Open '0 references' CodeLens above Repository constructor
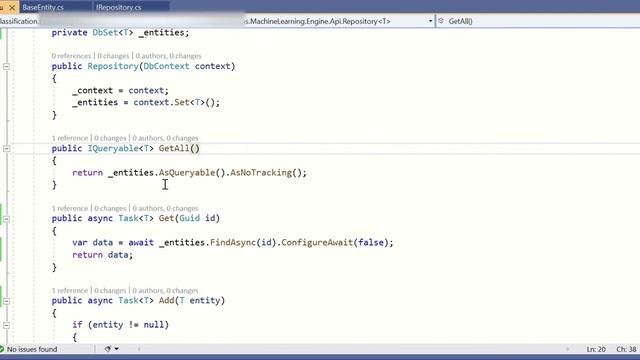The width and height of the screenshot is (640, 360). point(71,56)
